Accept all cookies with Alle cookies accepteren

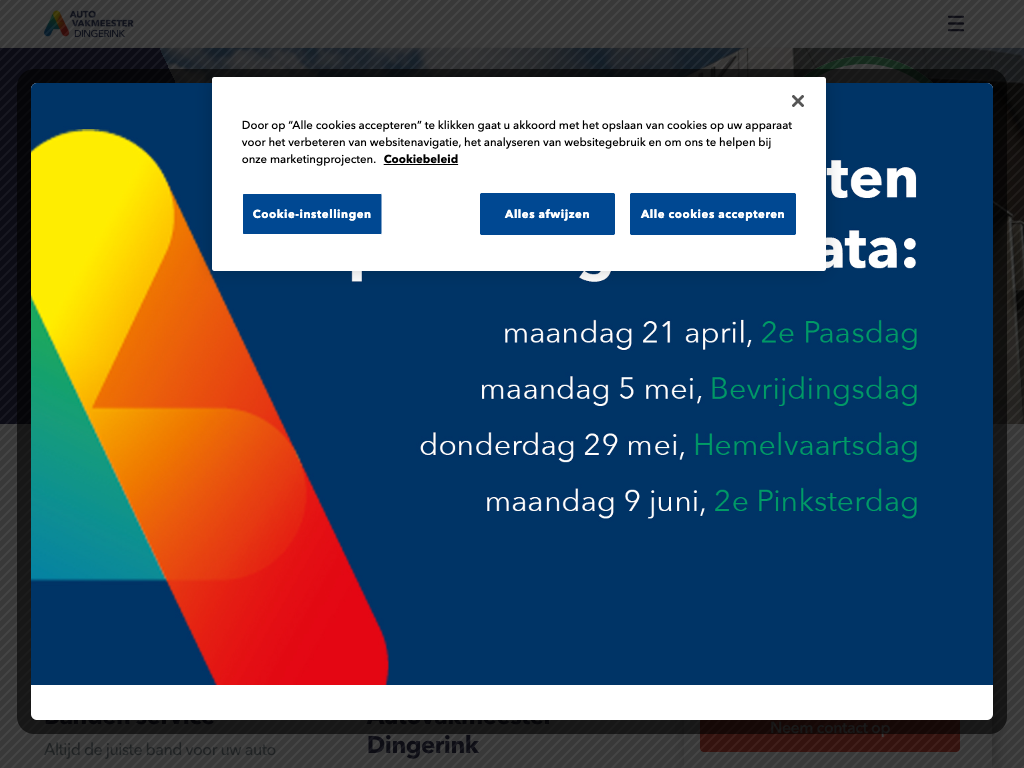coord(712,214)
